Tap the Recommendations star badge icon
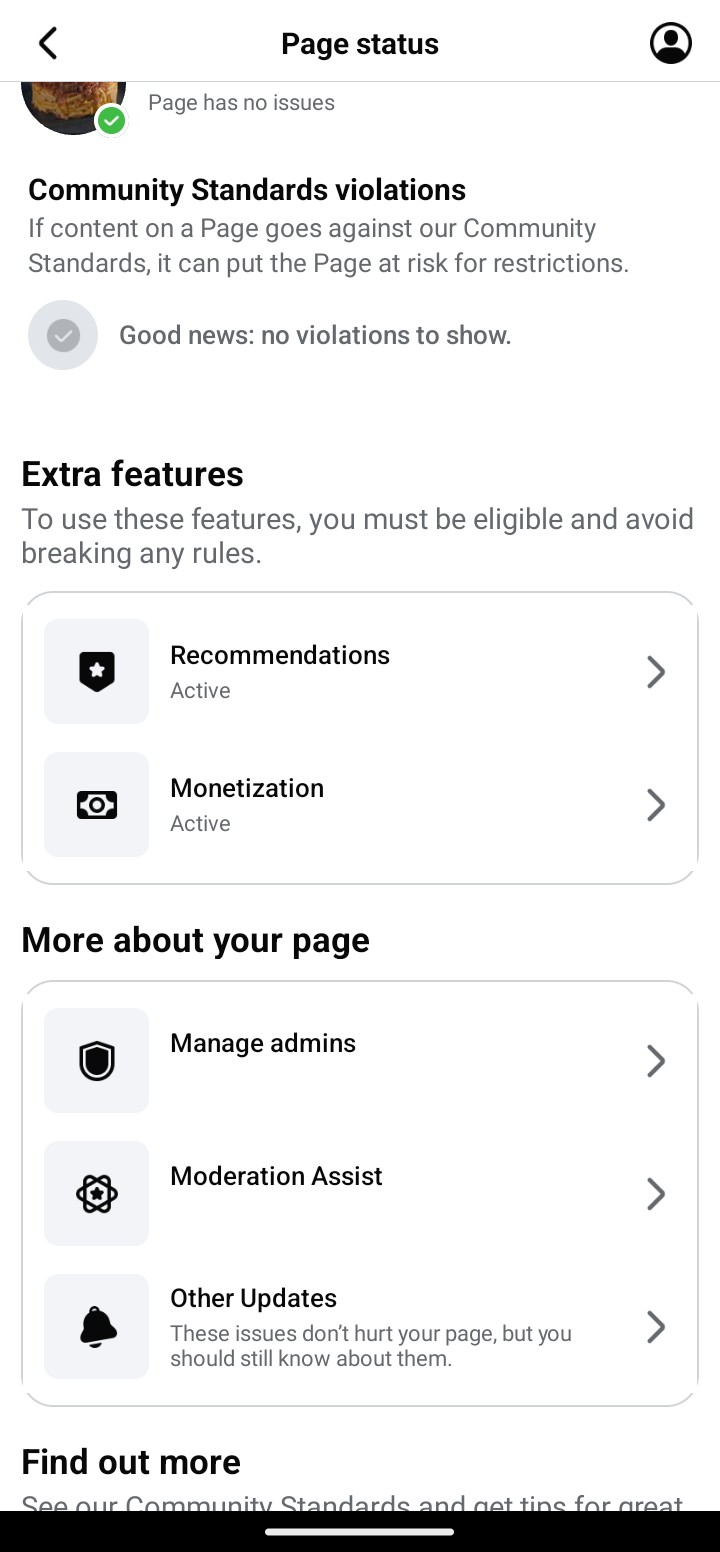The width and height of the screenshot is (720, 1552). (x=97, y=672)
